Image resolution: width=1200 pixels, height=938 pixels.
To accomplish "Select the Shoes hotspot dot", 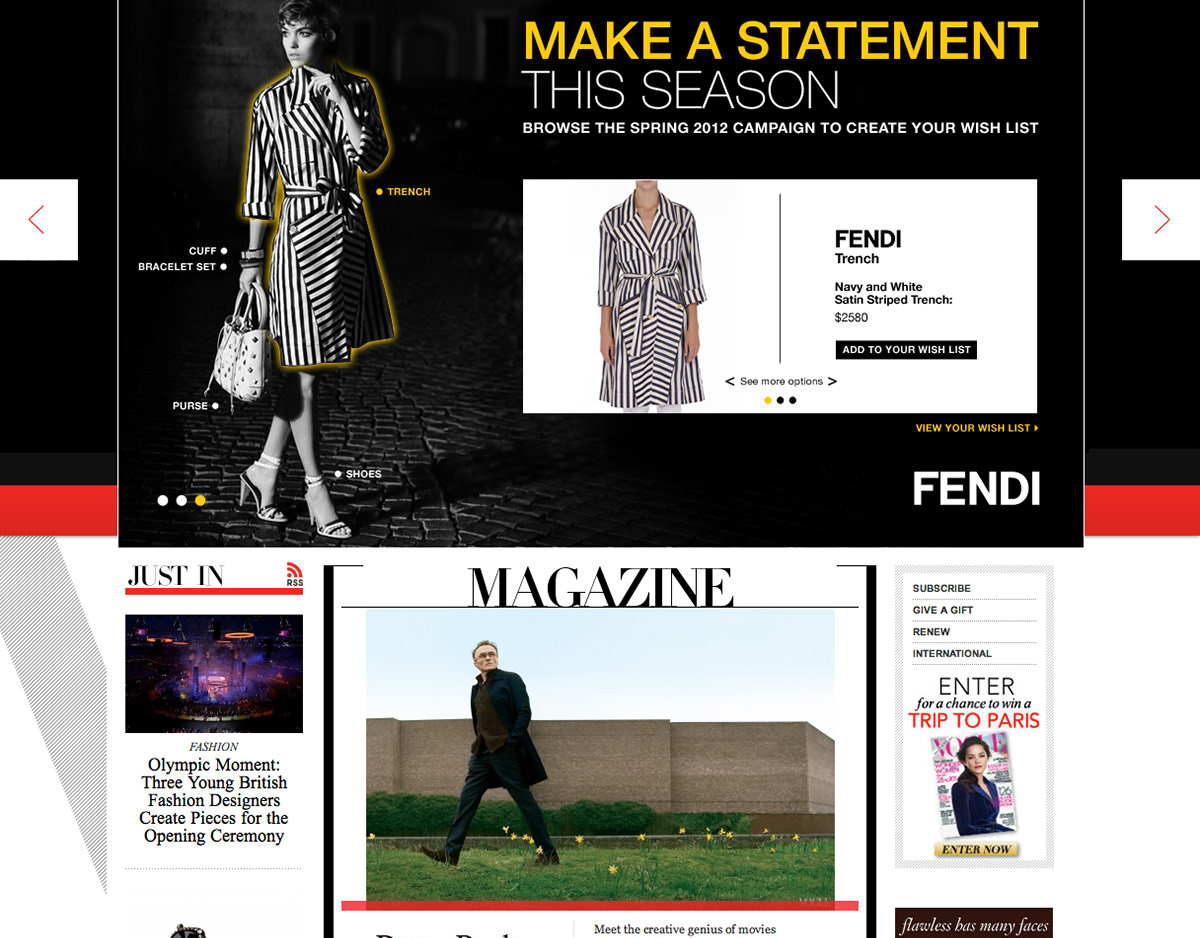I will (338, 474).
